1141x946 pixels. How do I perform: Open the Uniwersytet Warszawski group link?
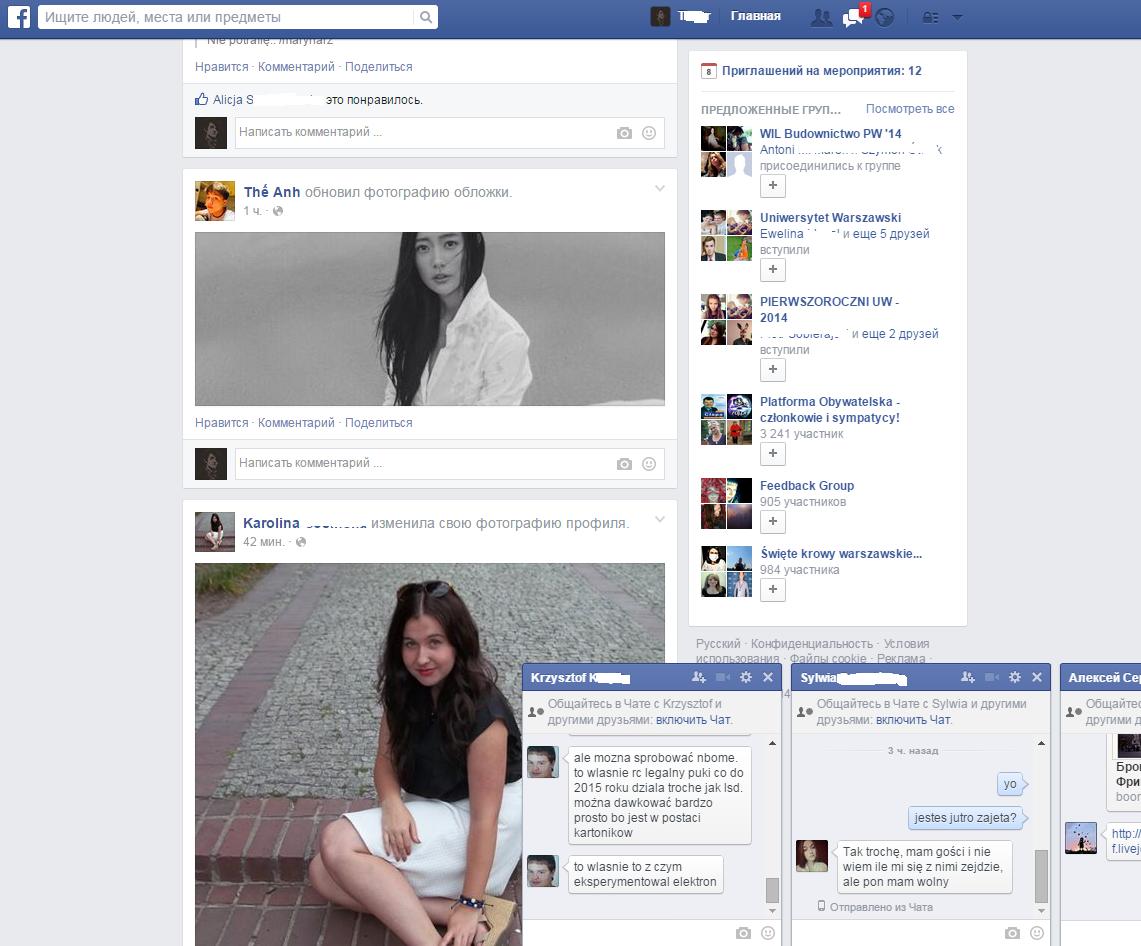(830, 218)
